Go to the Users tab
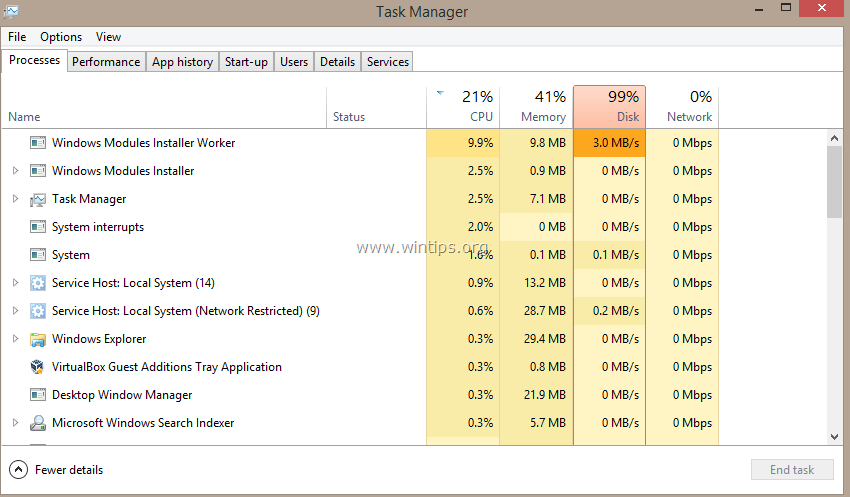 tap(294, 62)
